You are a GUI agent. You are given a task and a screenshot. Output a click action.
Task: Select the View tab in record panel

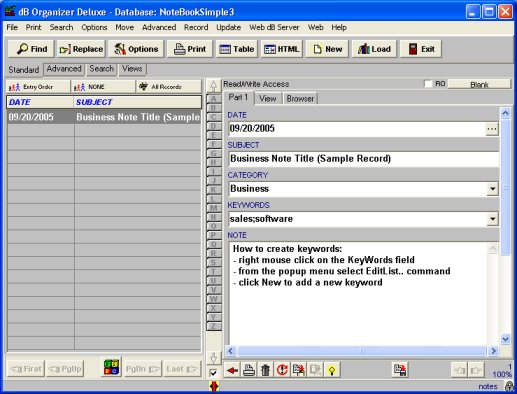268,99
